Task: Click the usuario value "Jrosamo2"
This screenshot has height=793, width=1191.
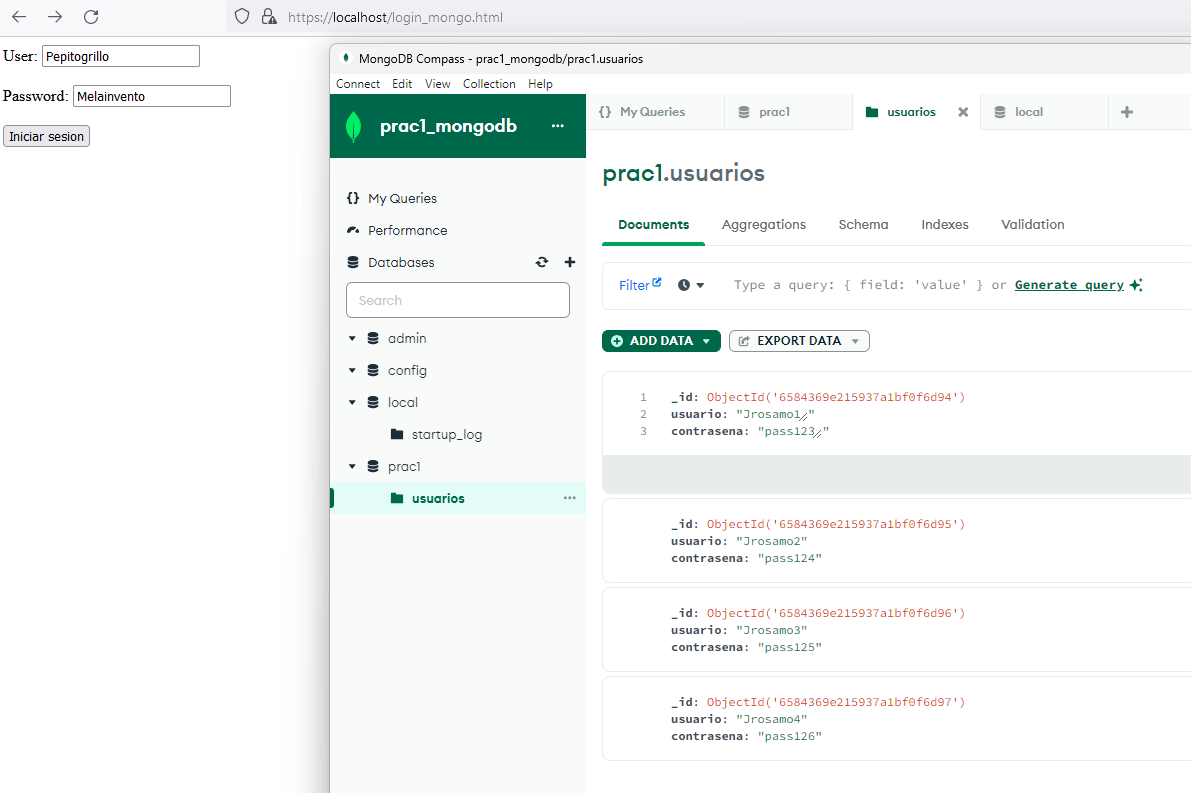Action: [x=771, y=541]
